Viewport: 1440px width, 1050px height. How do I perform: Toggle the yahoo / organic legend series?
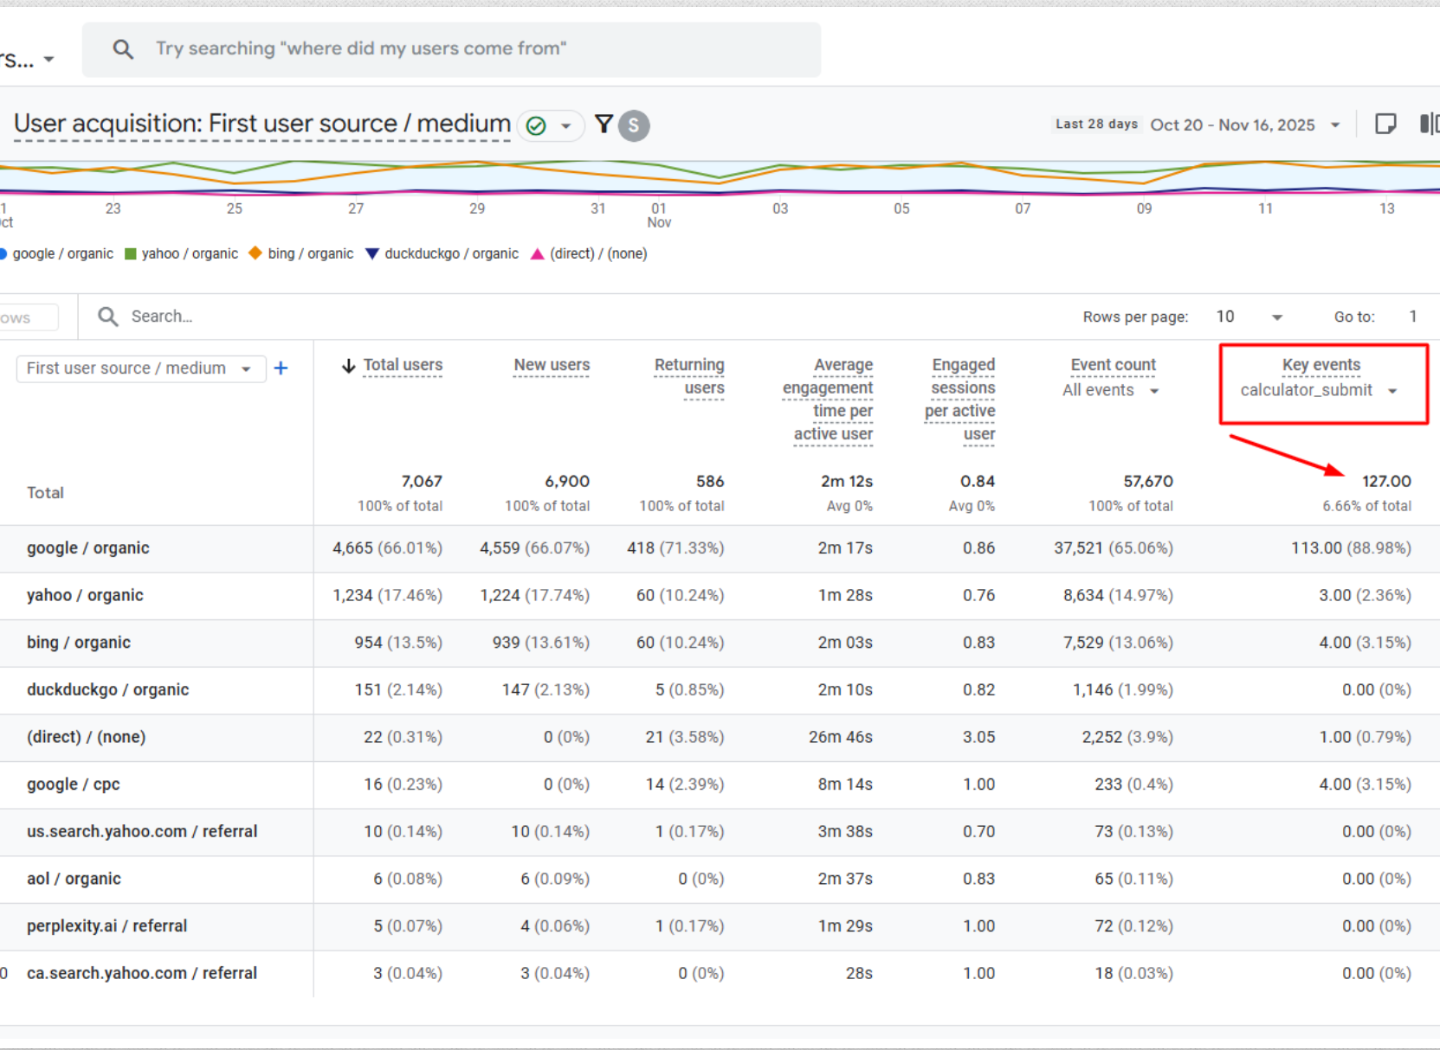[181, 254]
